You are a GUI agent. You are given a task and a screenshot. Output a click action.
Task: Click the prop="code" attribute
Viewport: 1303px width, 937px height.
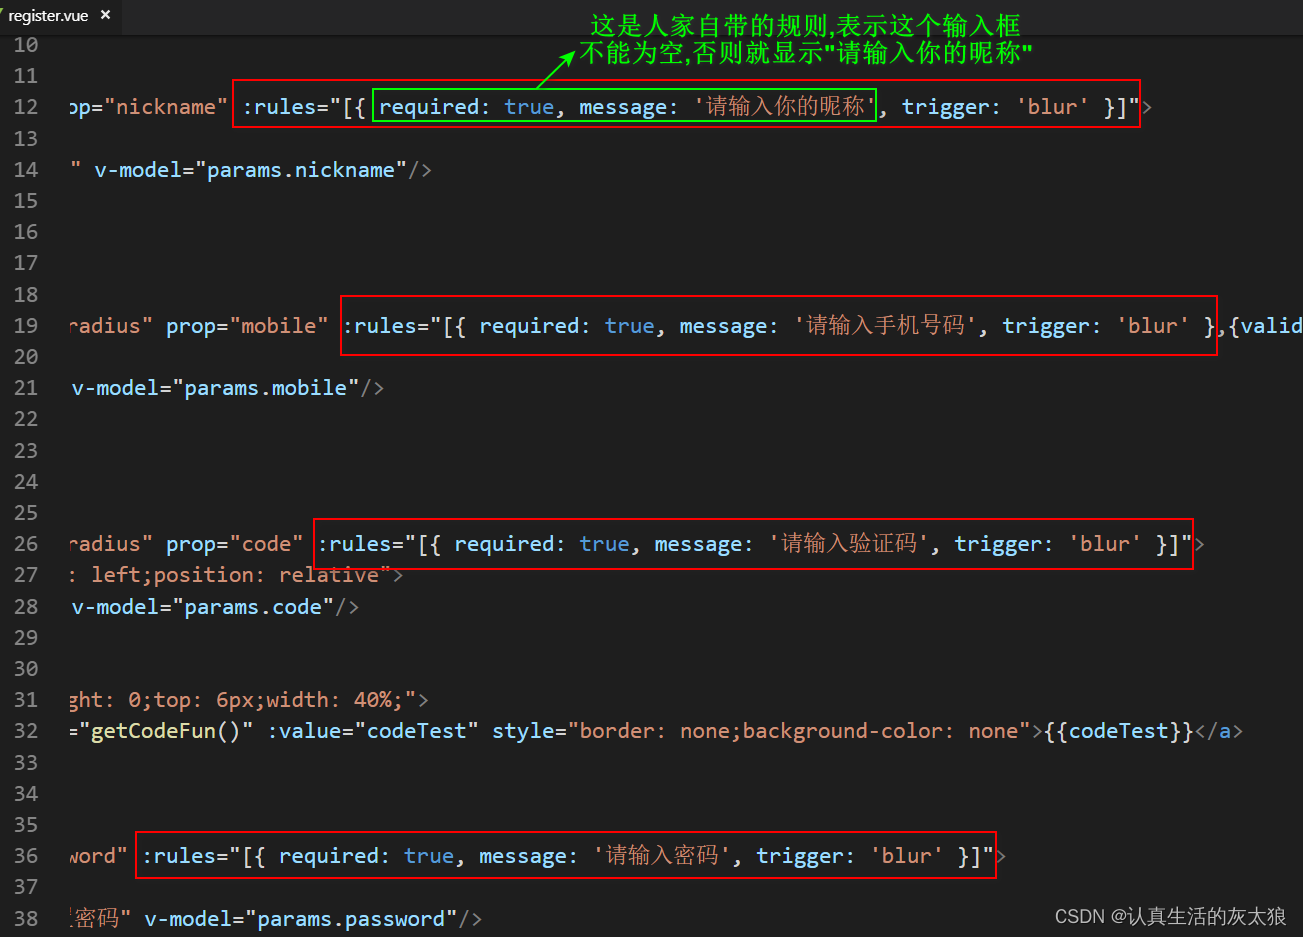tap(235, 544)
